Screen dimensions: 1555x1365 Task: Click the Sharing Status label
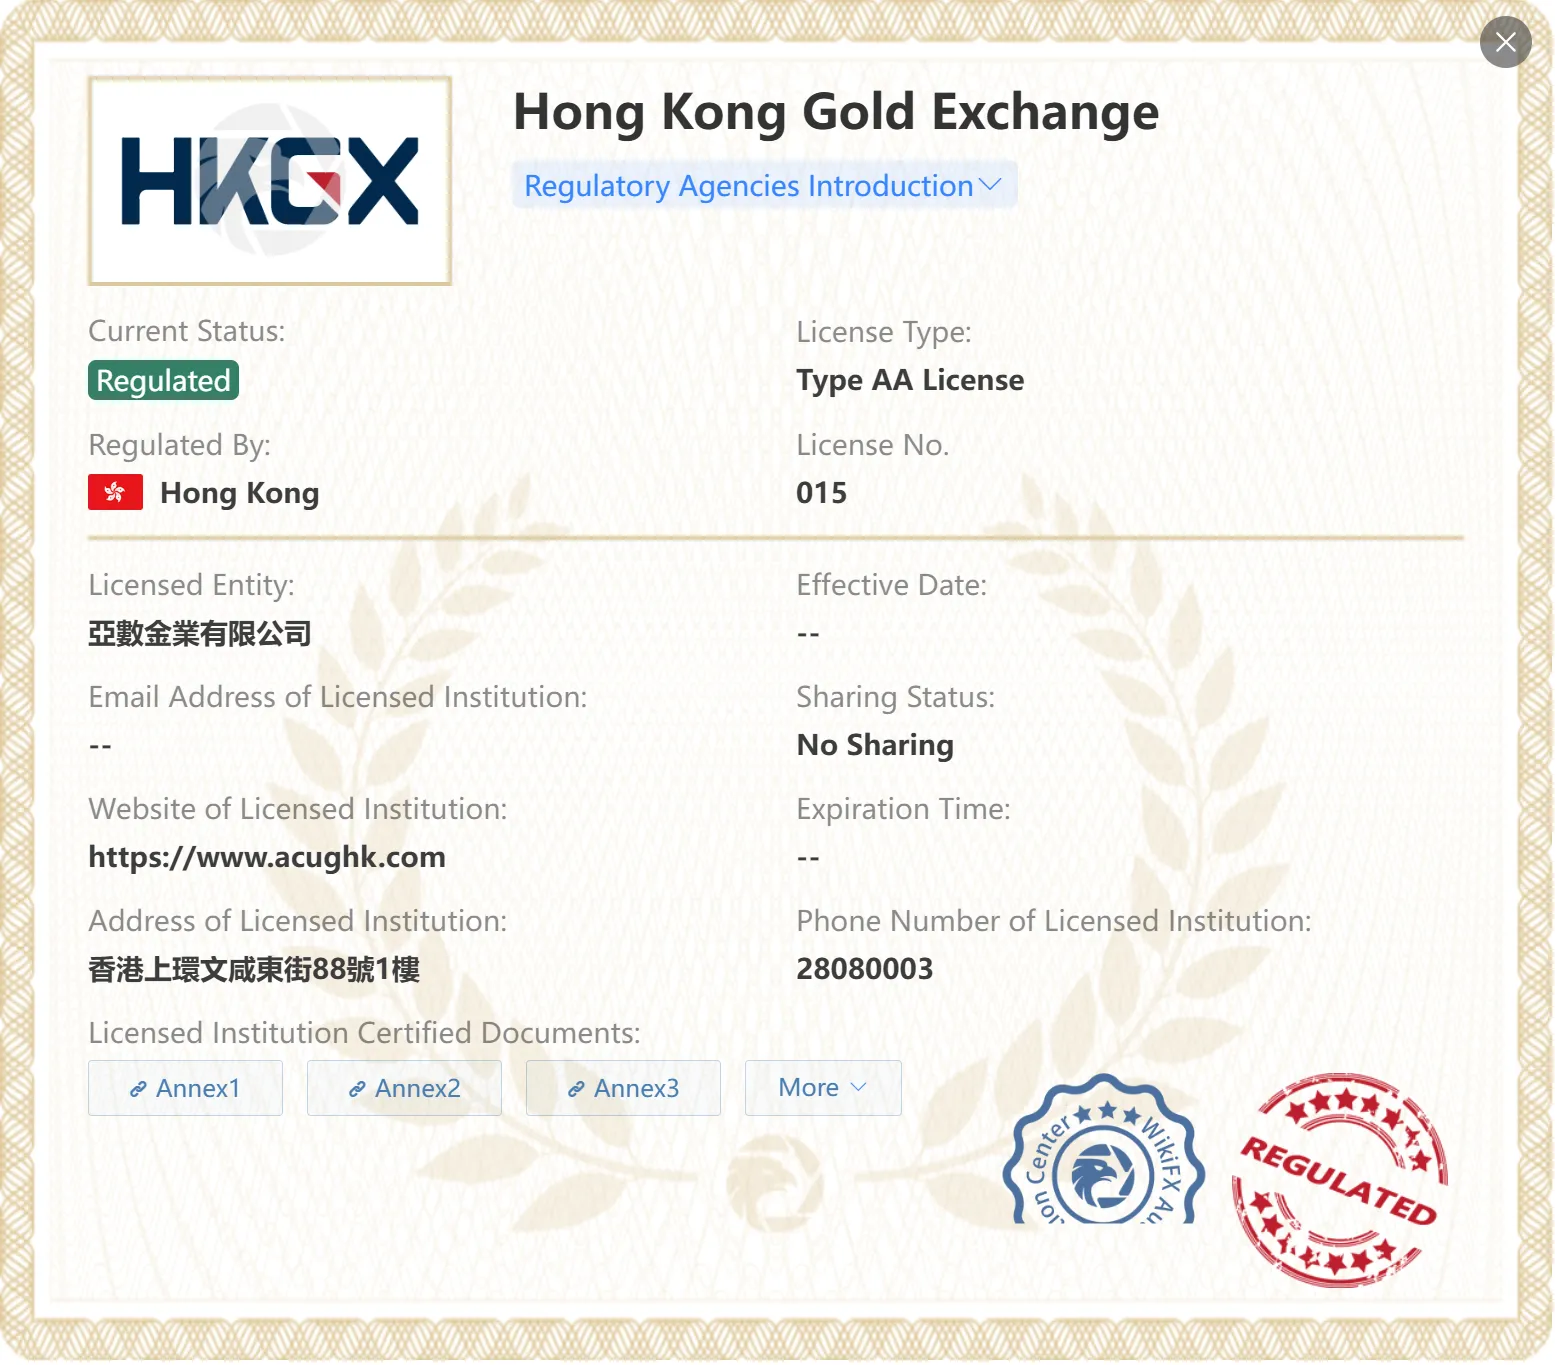click(896, 697)
